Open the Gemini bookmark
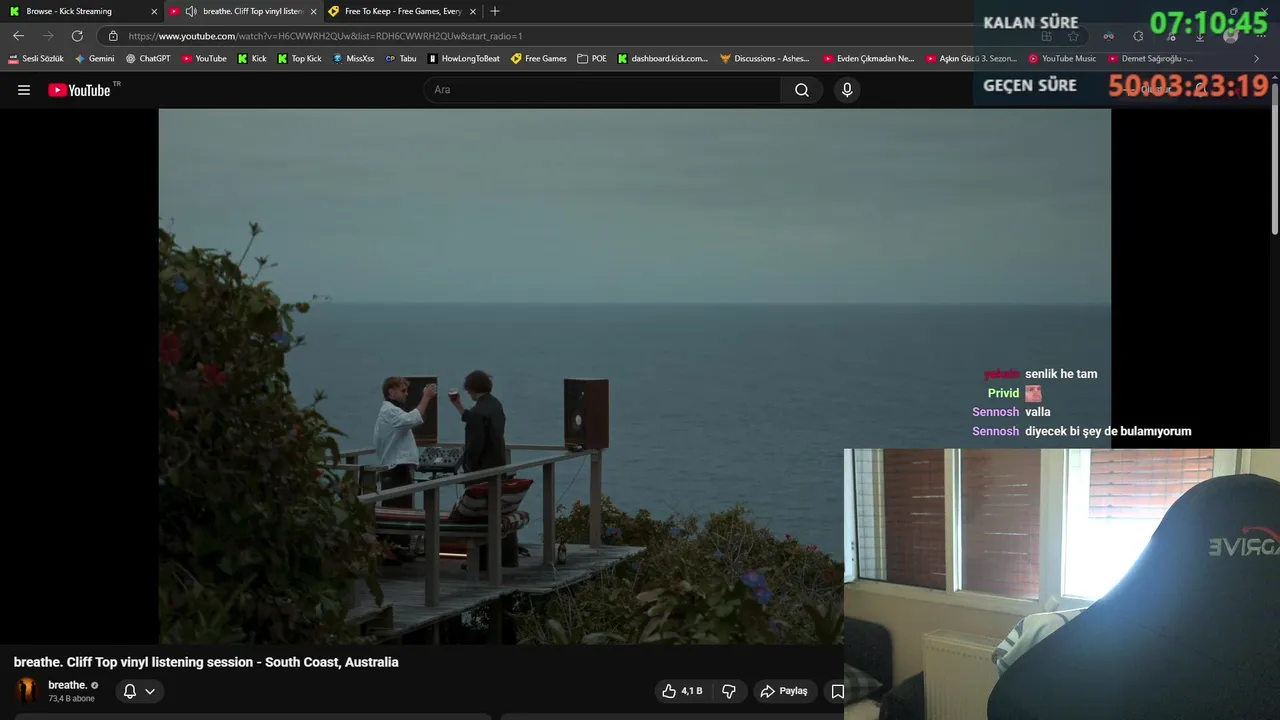1280x720 pixels. 95,59
